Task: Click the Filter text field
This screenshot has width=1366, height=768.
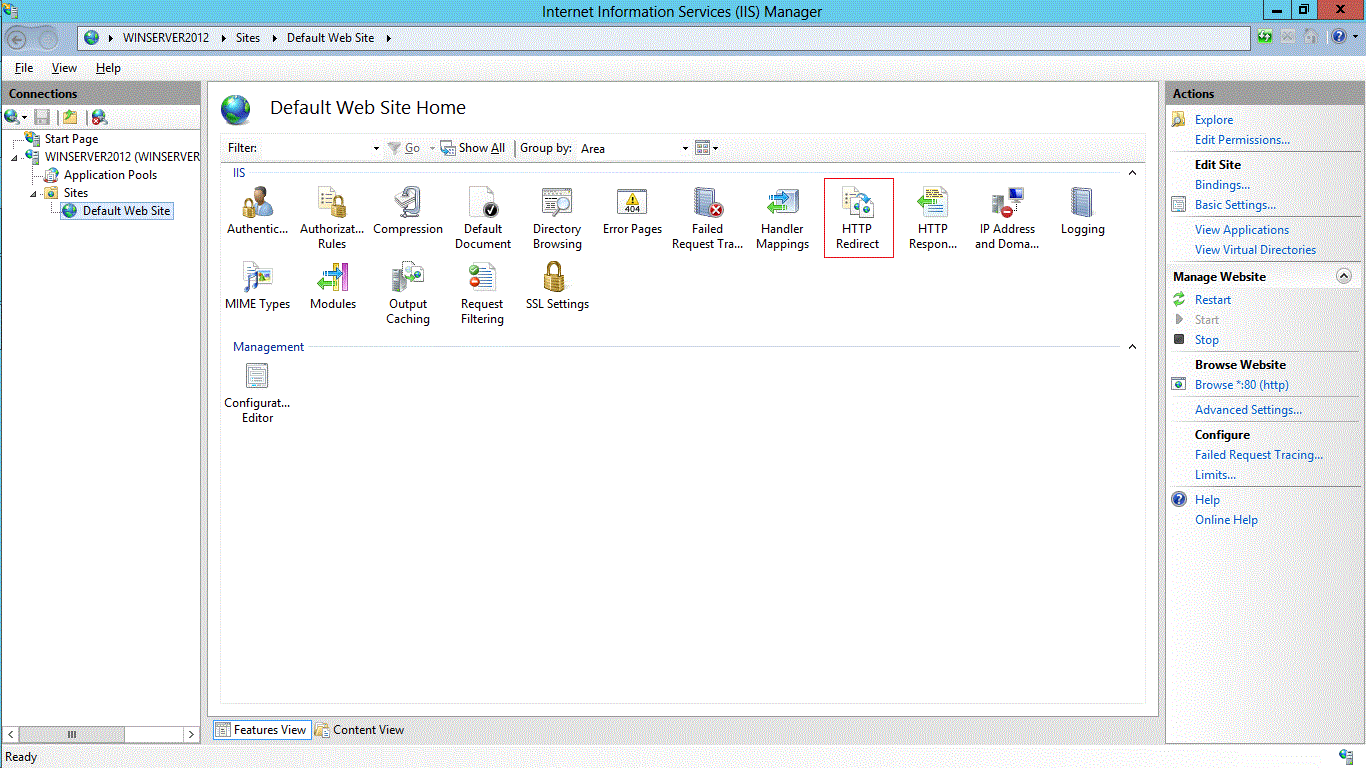Action: (315, 148)
